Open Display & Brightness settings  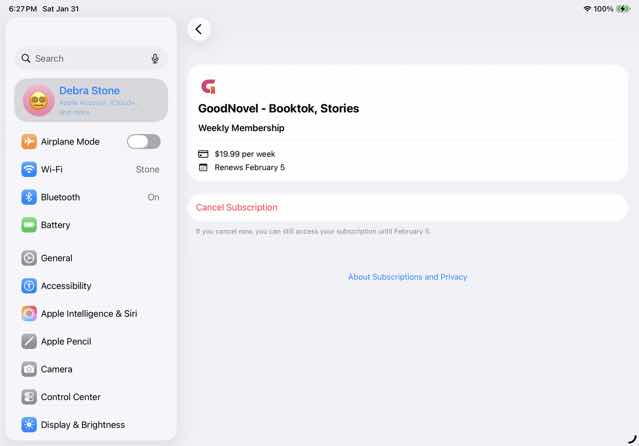click(x=90, y=425)
